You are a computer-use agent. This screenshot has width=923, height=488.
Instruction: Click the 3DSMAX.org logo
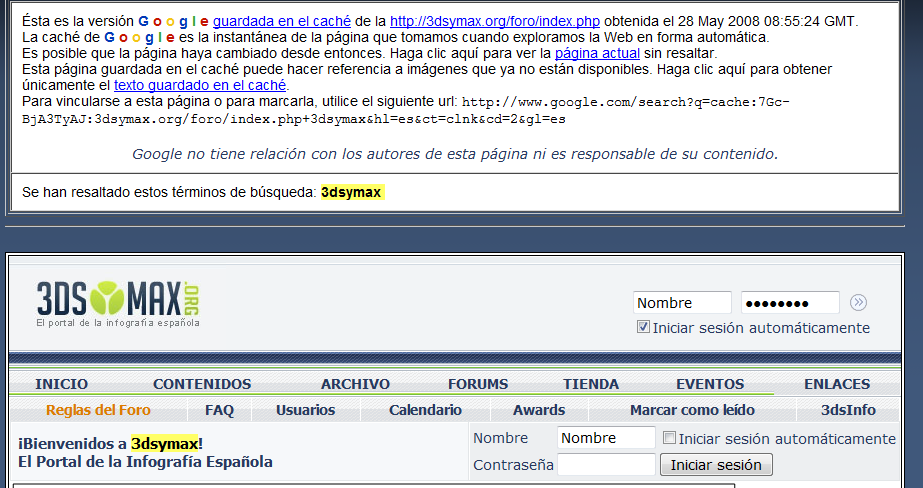pyautogui.click(x=118, y=303)
